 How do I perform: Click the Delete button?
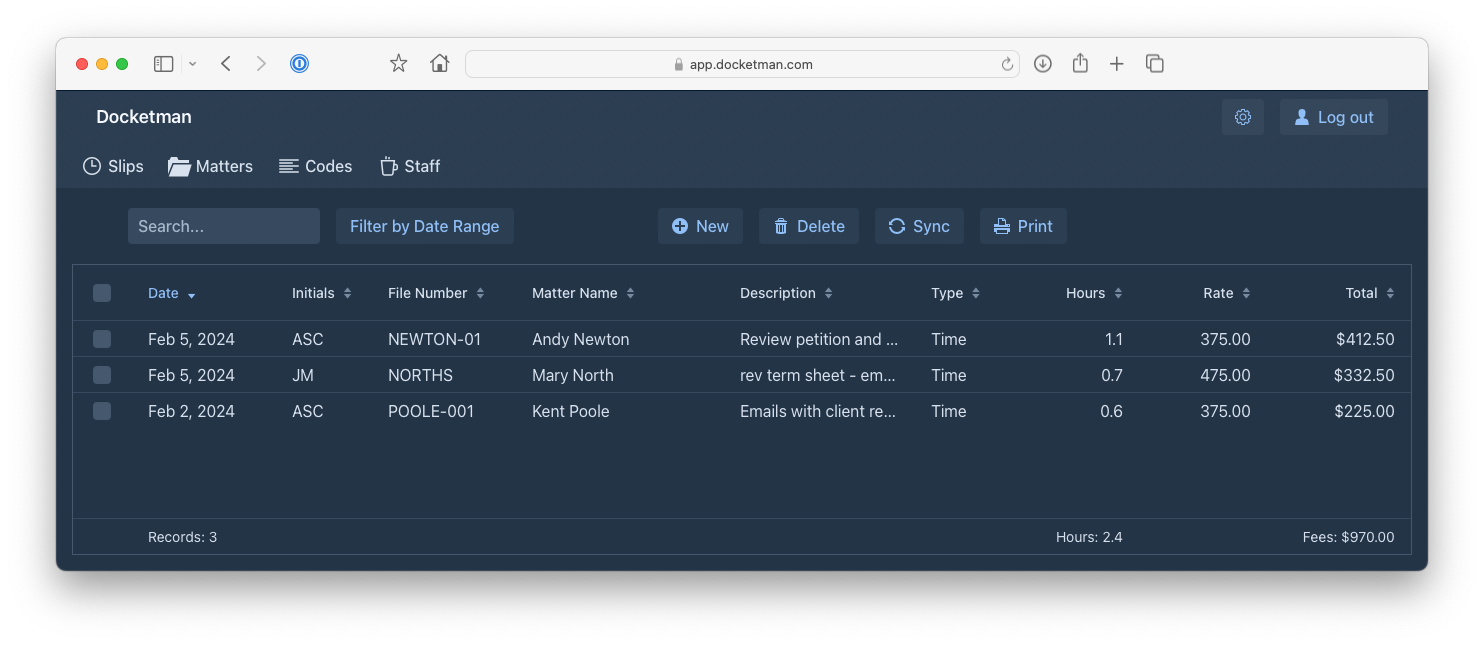click(809, 226)
